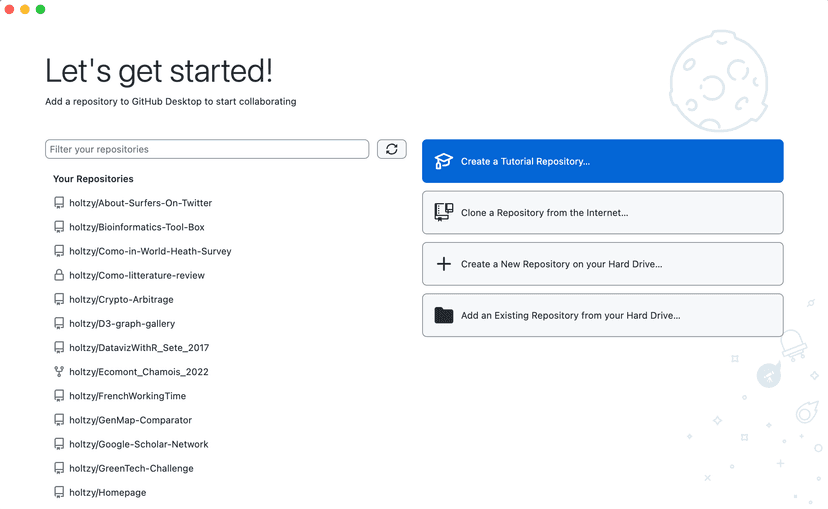This screenshot has width=828, height=509.
Task: Click the green fullscreen window button
Action: pos(41,10)
